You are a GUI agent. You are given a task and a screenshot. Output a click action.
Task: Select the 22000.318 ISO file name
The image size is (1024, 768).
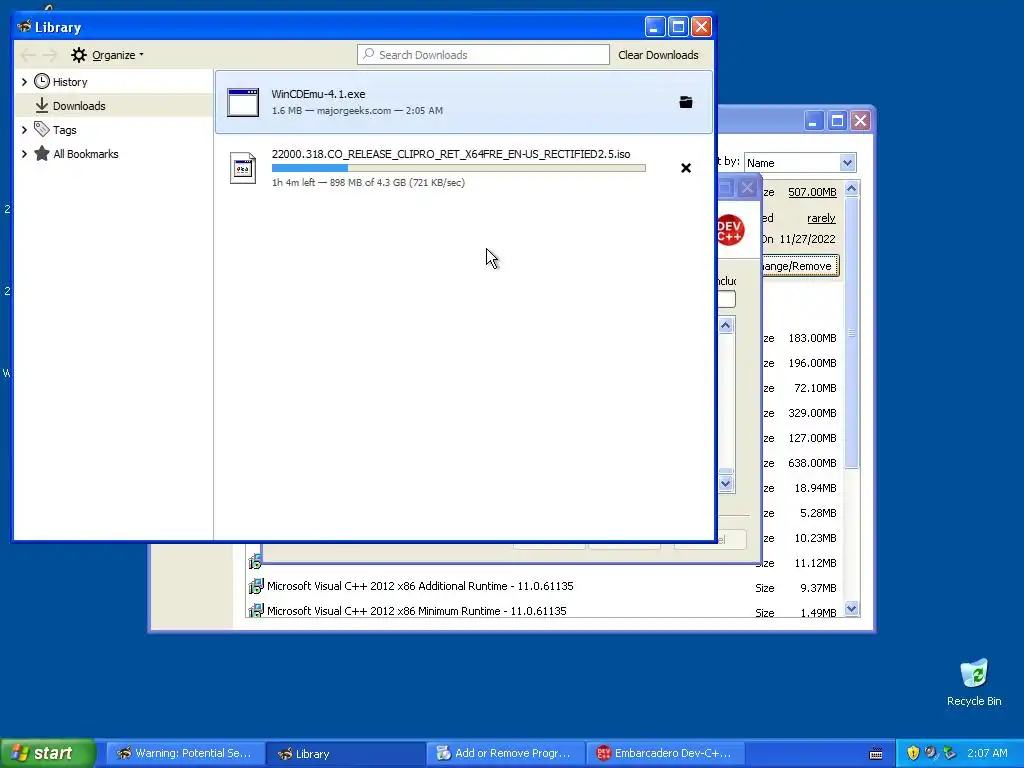pos(451,154)
